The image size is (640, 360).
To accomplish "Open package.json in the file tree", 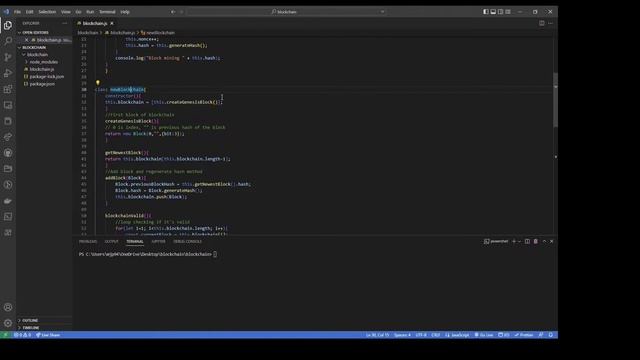I will click(x=42, y=84).
